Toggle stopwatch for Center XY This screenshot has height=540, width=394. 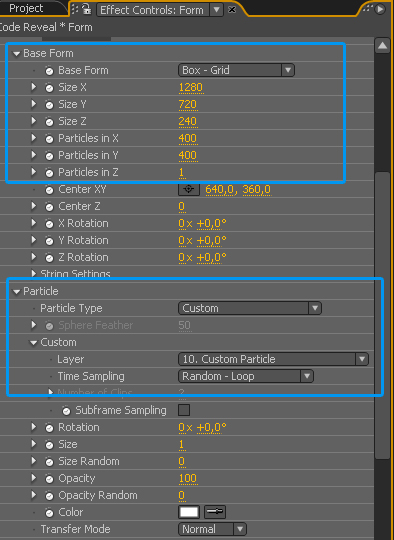[49, 190]
